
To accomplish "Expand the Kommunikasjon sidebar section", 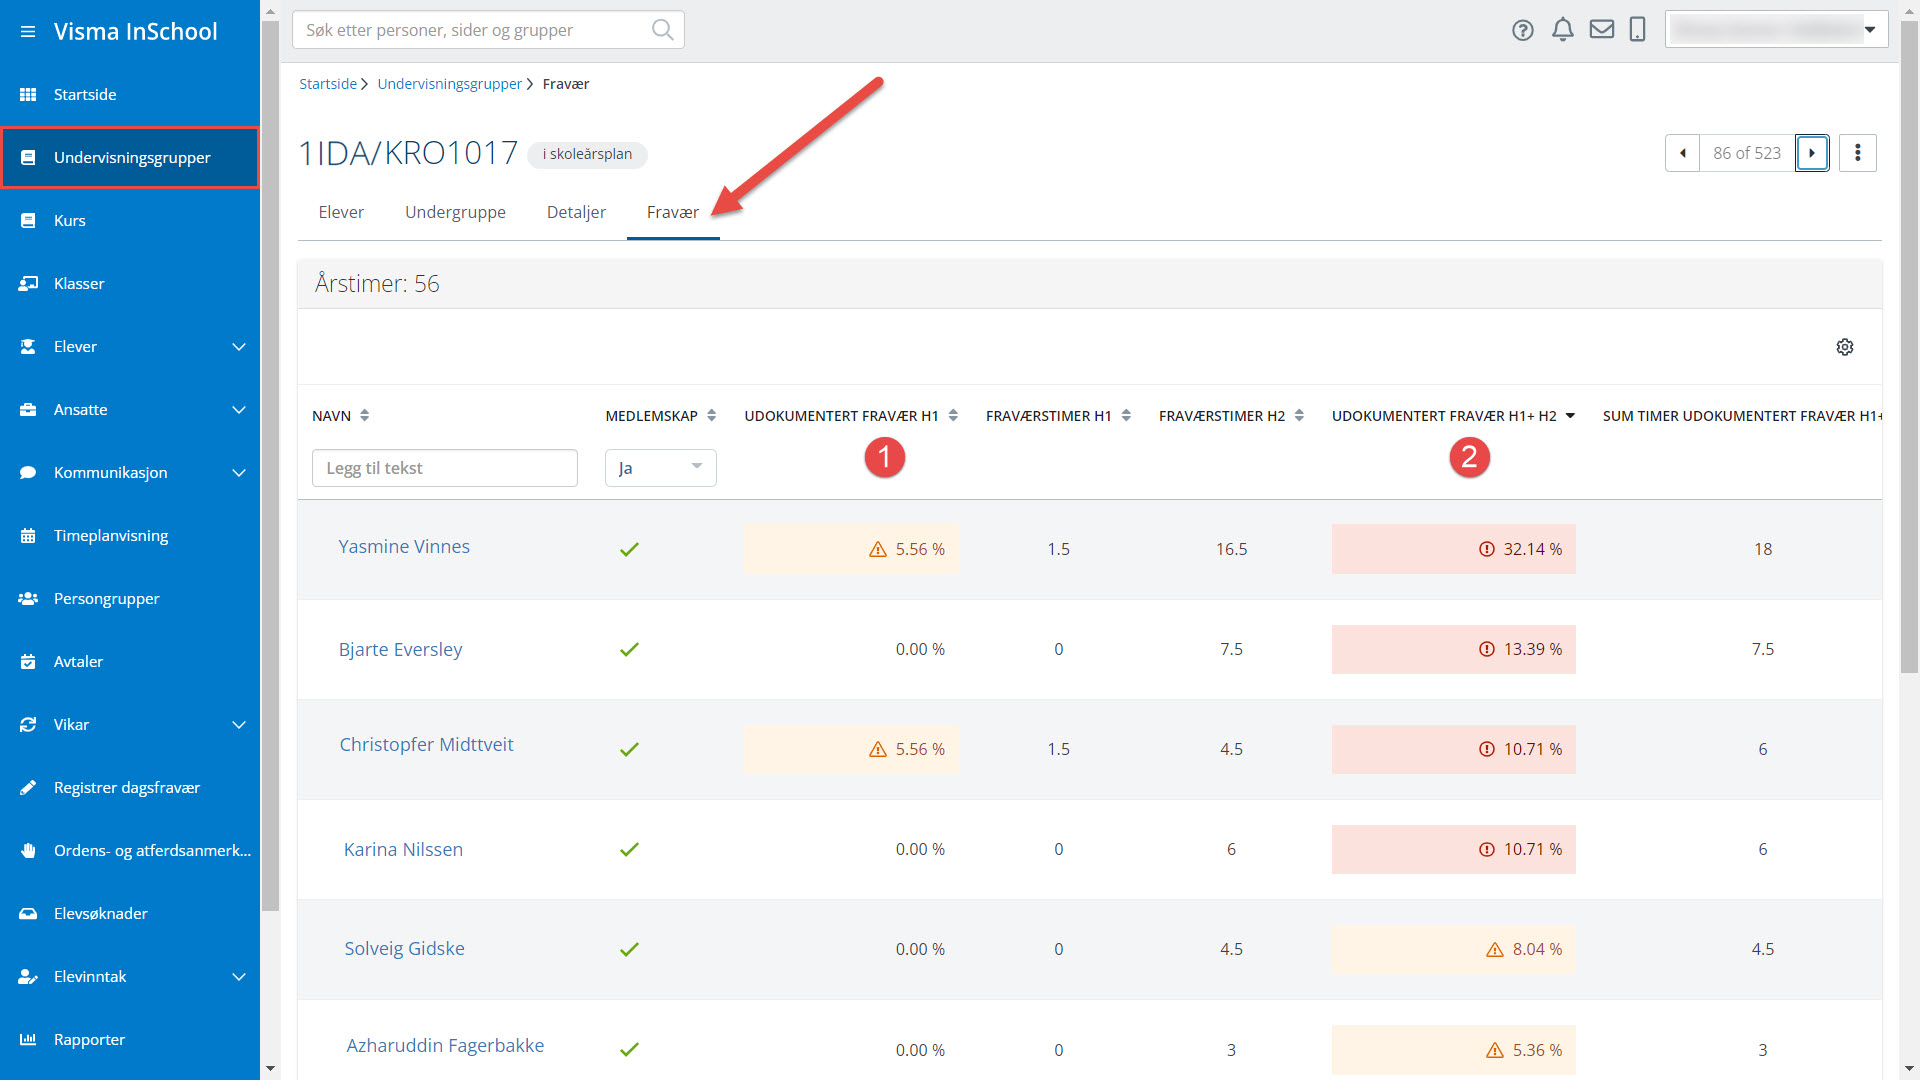I will click(239, 473).
